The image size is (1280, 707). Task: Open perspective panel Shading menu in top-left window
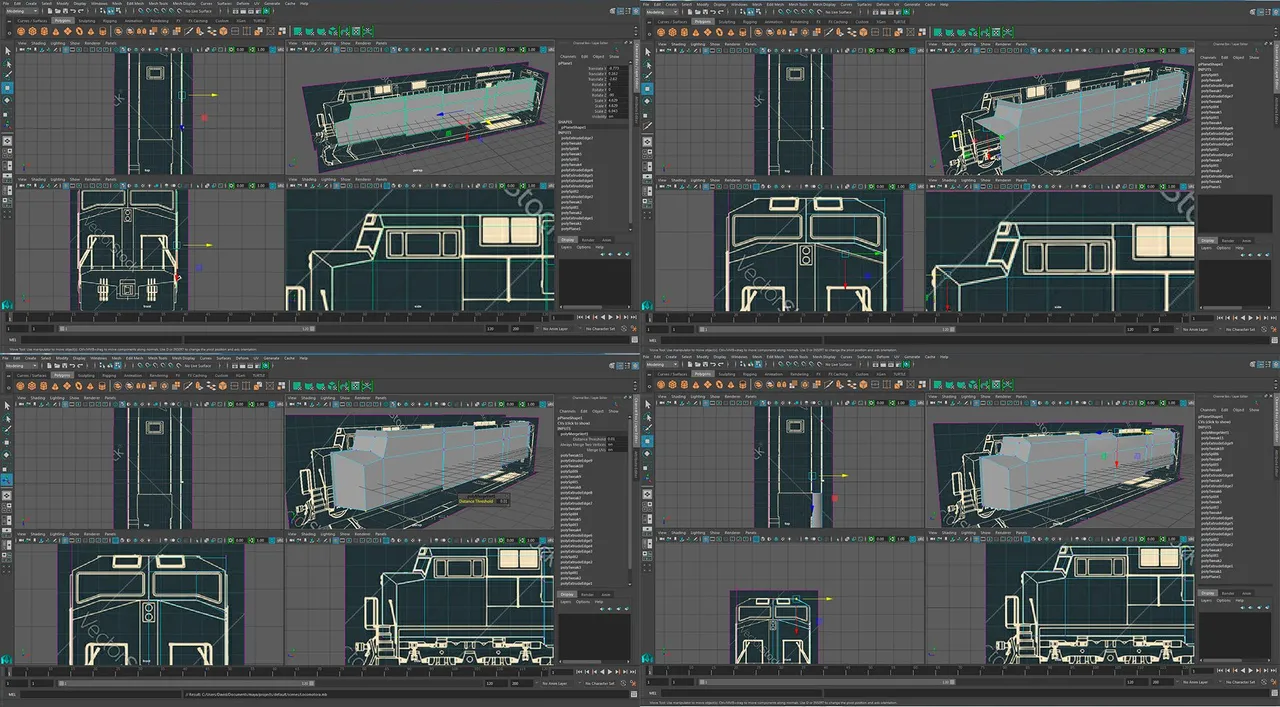[x=309, y=43]
